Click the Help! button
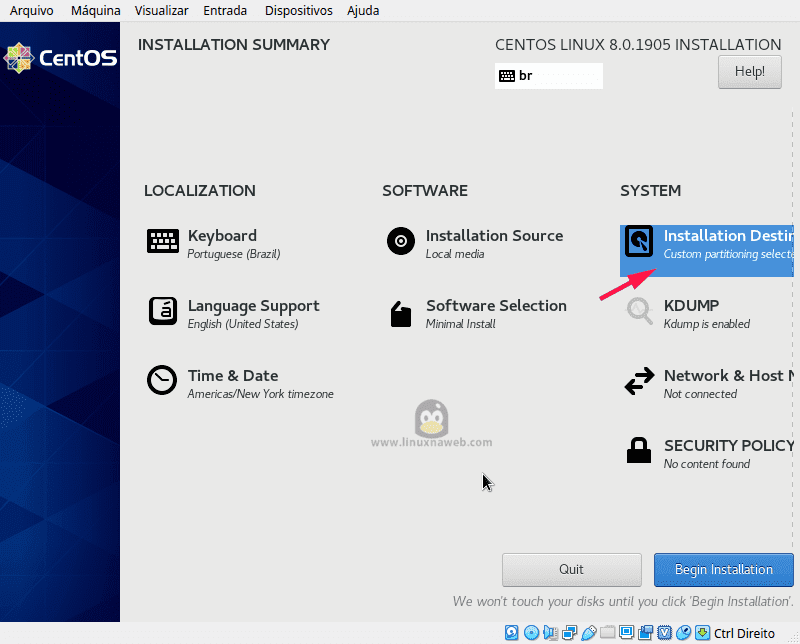This screenshot has width=800, height=644. click(749, 72)
